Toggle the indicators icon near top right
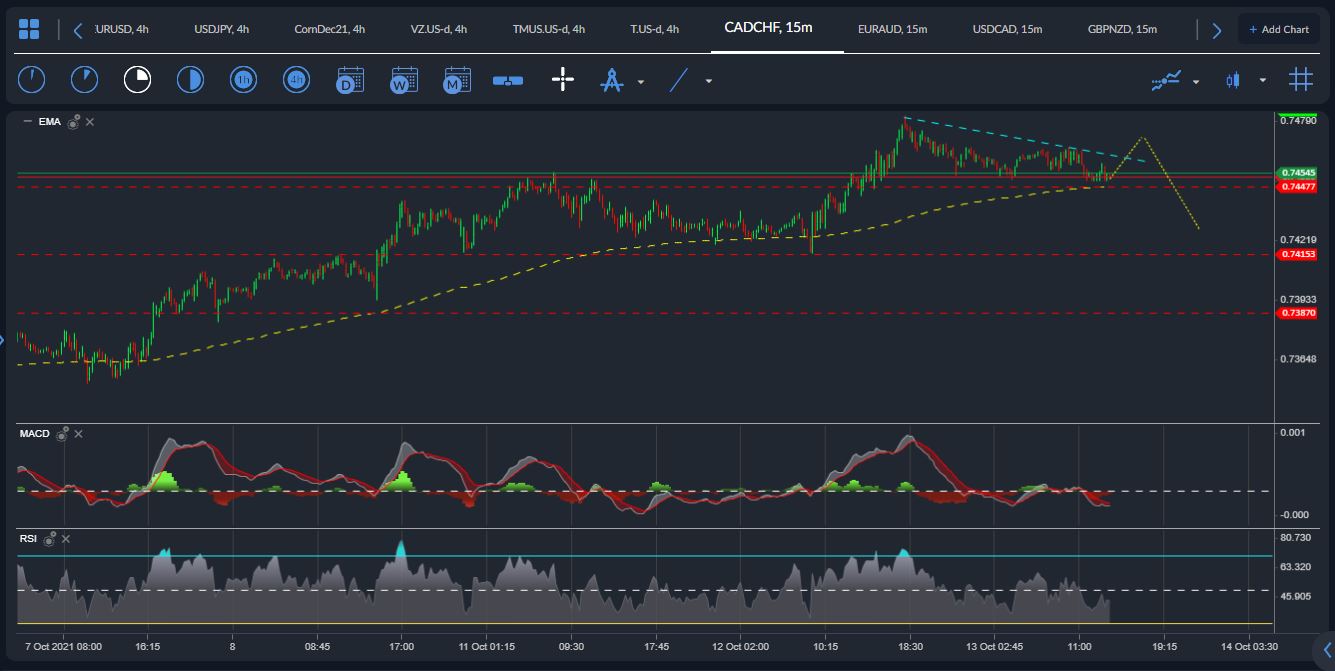This screenshot has width=1335, height=671. click(x=1168, y=79)
